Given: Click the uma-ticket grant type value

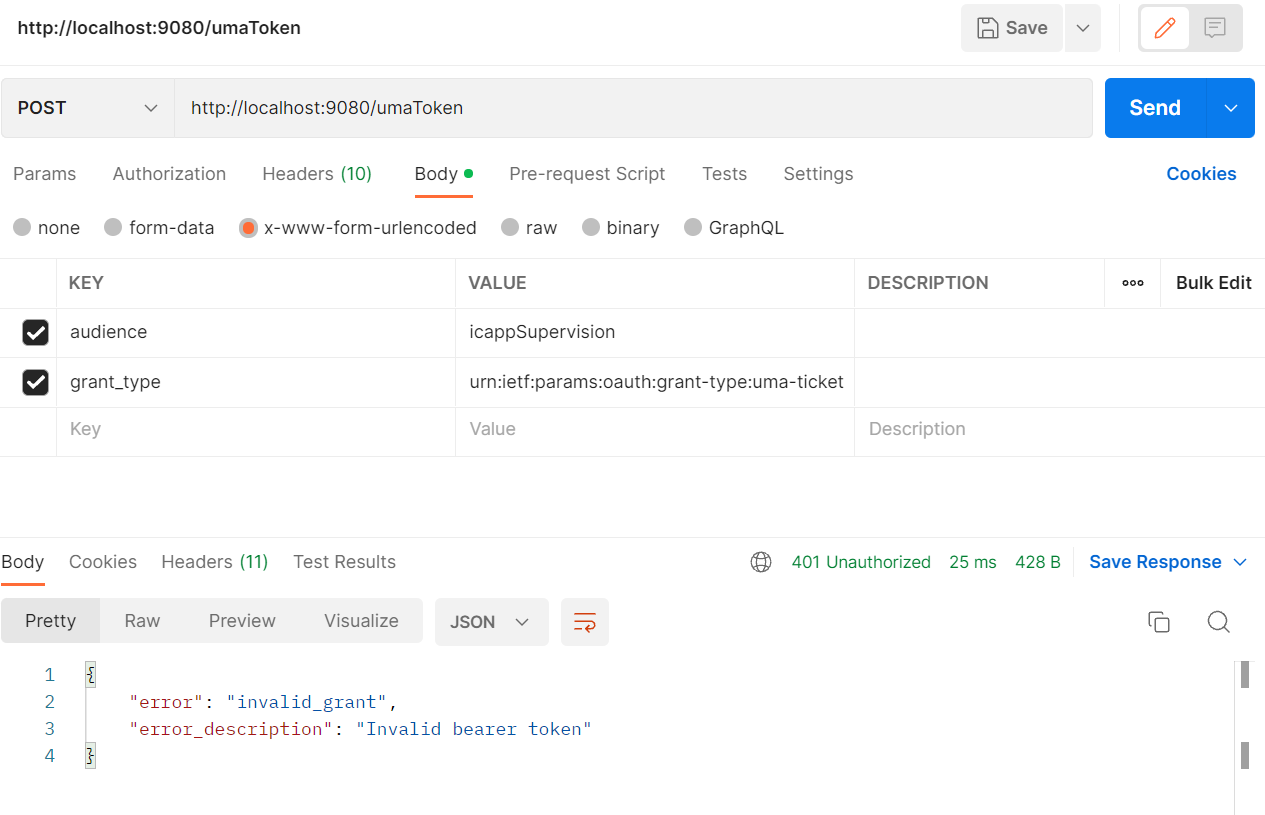Looking at the screenshot, I should pos(655,382).
